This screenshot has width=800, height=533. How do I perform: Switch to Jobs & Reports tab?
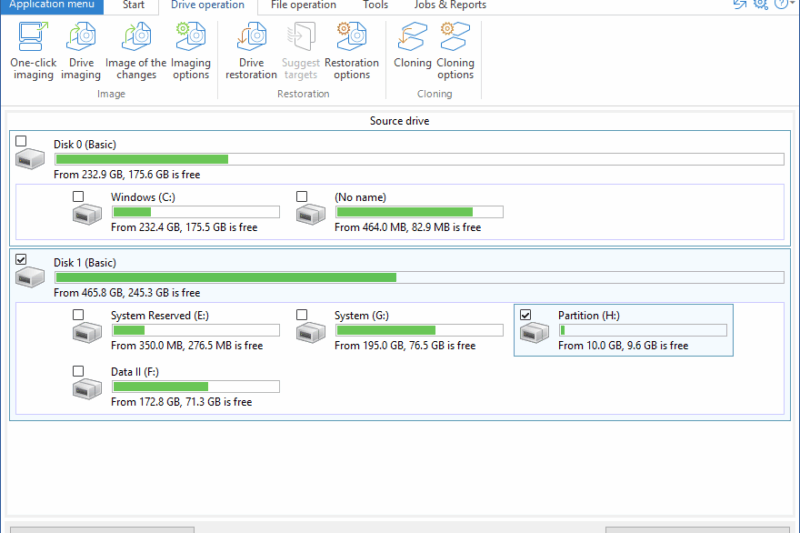pos(450,5)
